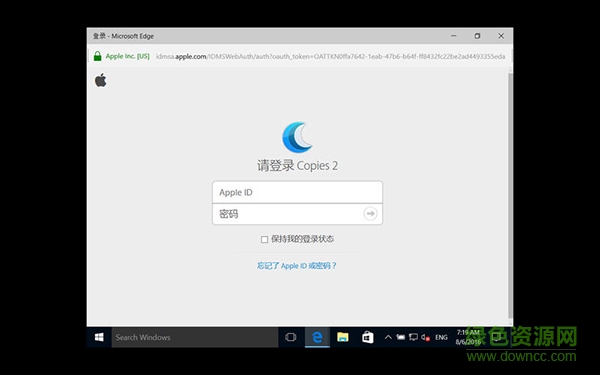Click the green padlock security icon
The width and height of the screenshot is (600, 375).
(x=98, y=56)
